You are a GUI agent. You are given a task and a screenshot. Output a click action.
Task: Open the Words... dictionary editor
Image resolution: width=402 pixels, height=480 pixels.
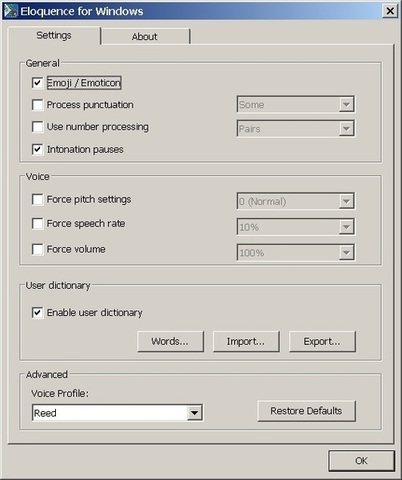click(170, 341)
